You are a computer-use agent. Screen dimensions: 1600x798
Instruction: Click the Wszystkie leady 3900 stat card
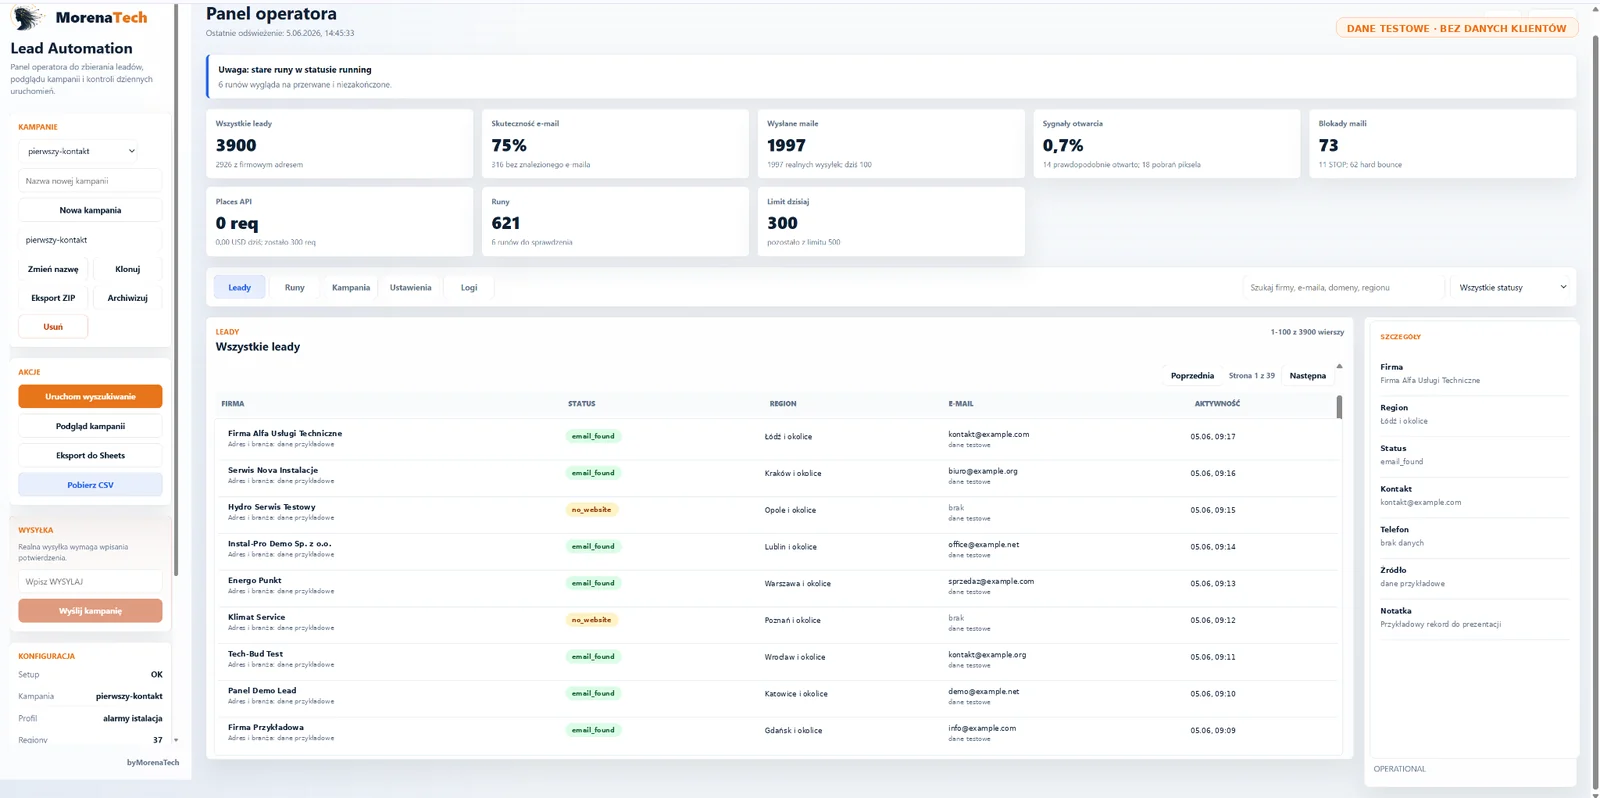point(339,144)
